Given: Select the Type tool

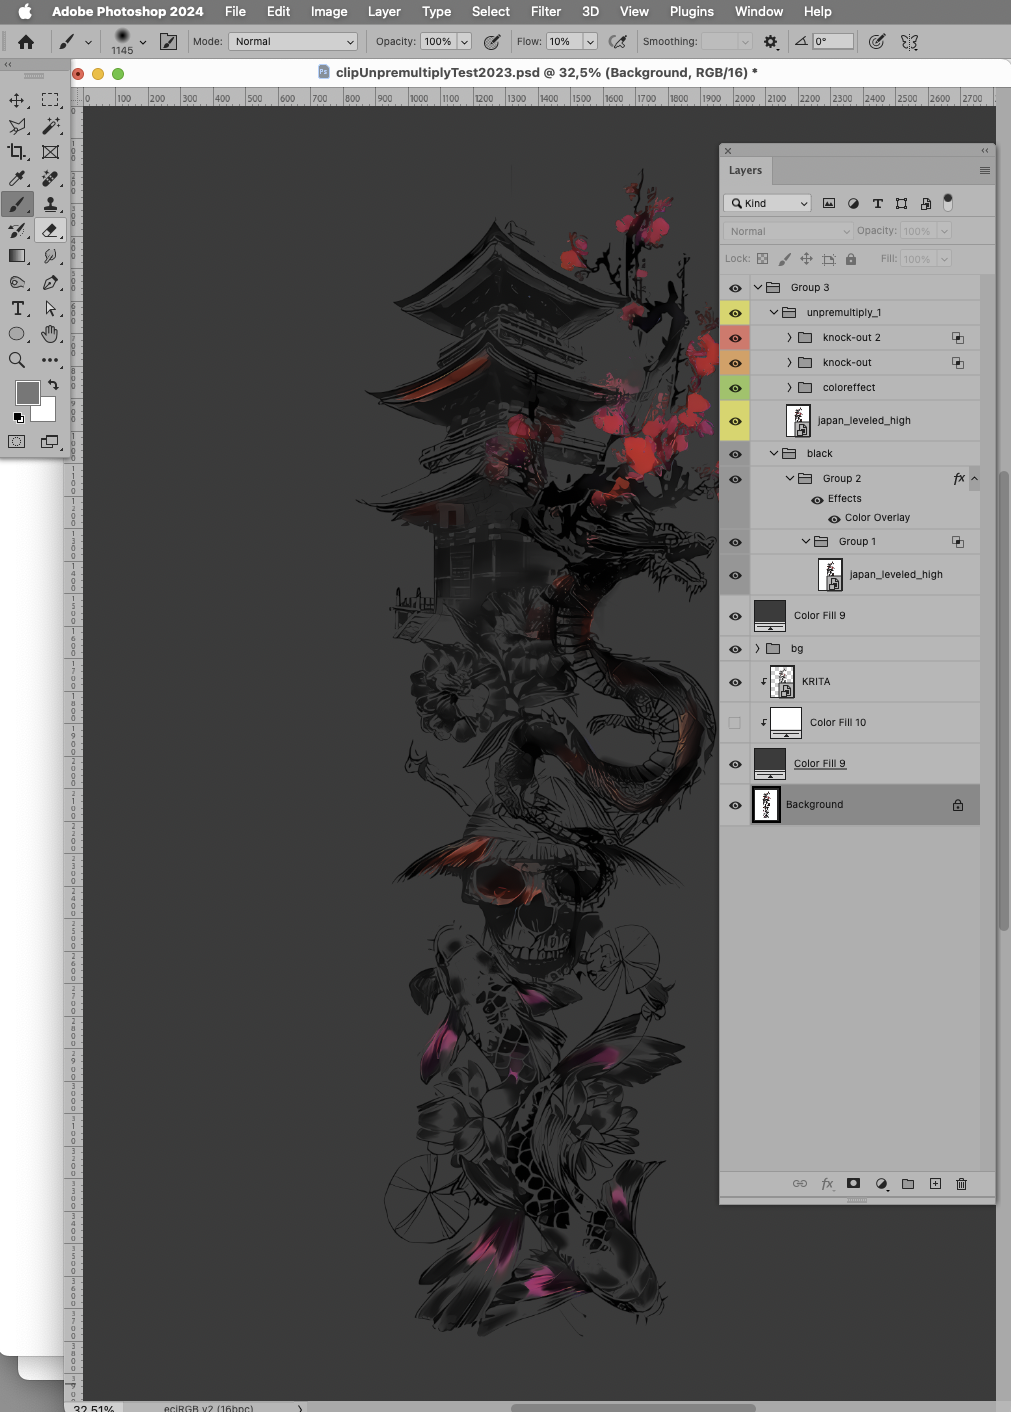Looking at the screenshot, I should (x=16, y=309).
